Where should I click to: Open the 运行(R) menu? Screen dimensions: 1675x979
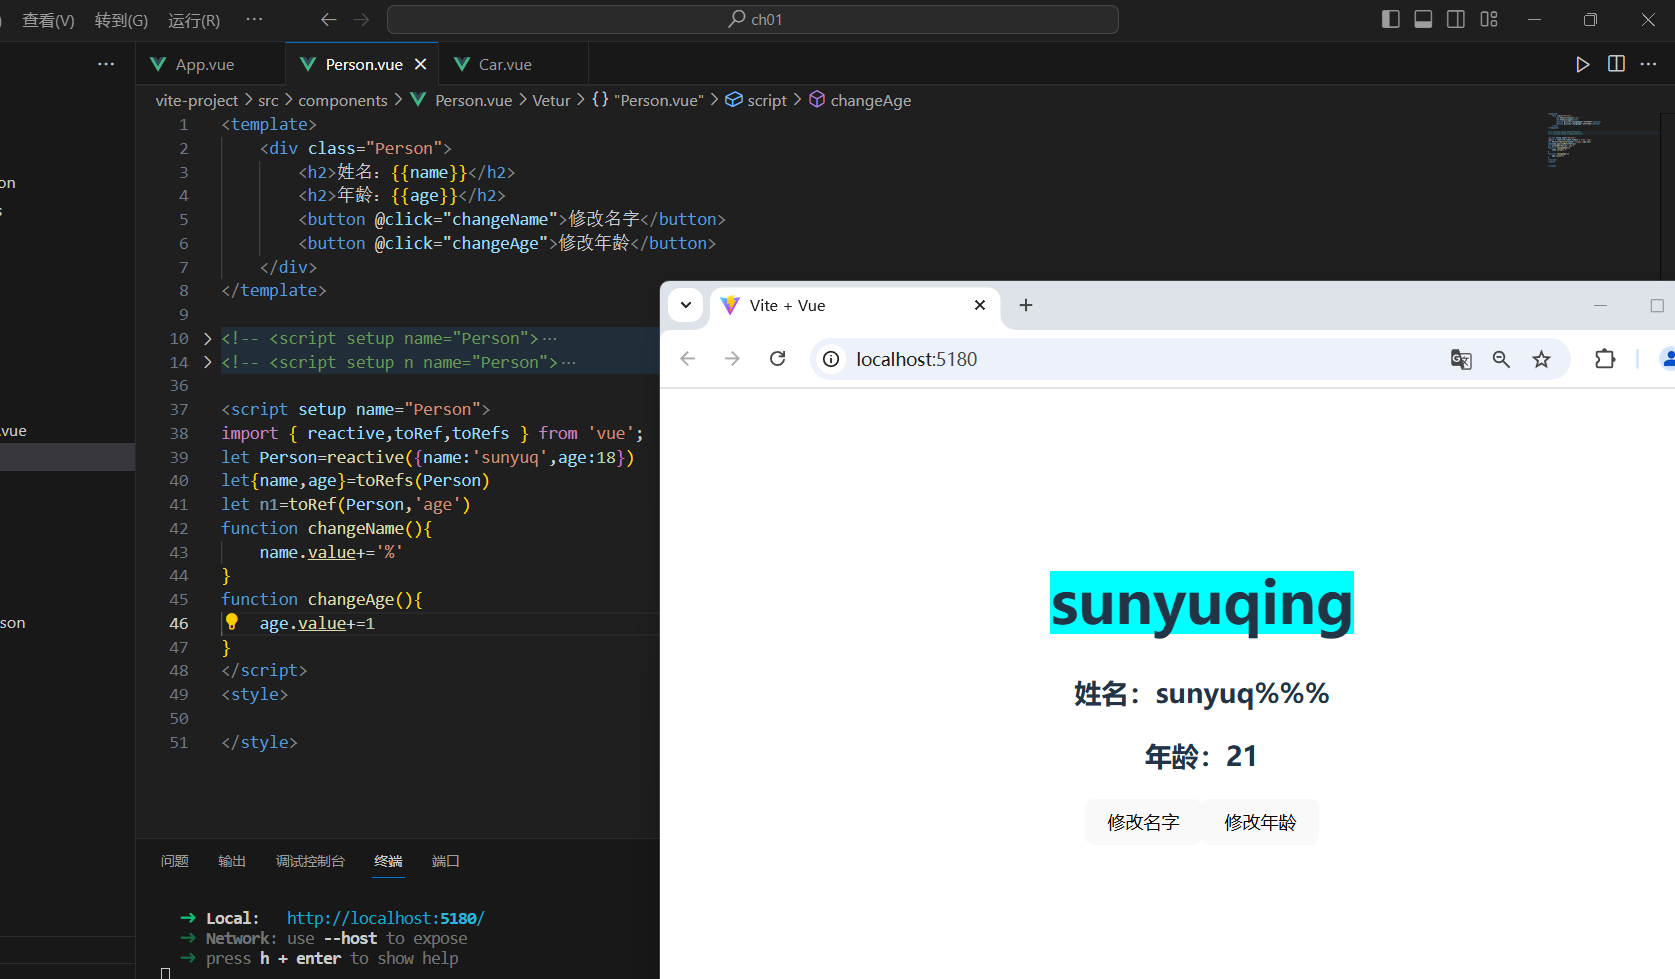pos(194,20)
